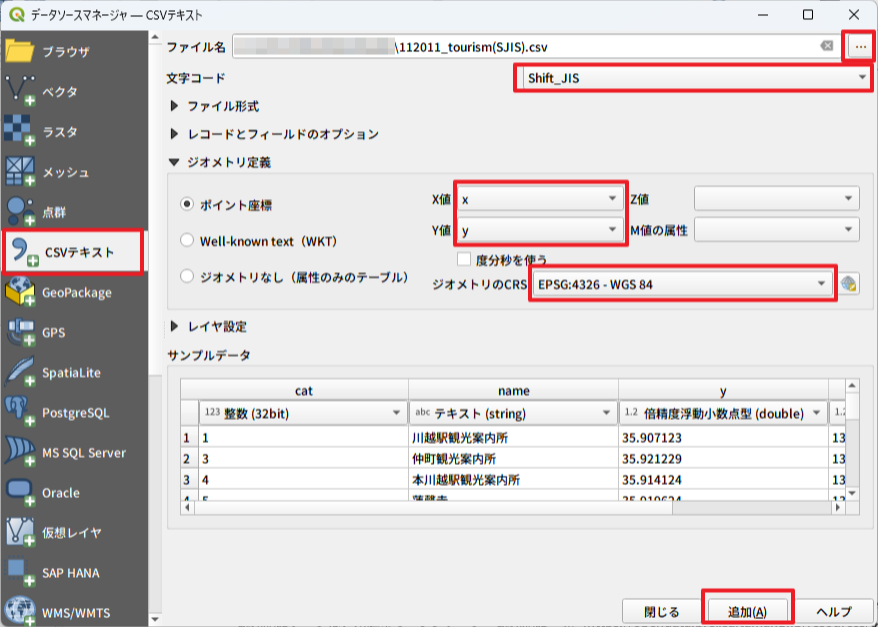The width and height of the screenshot is (878, 627).
Task: Open the Raster (ラスタ) source icon
Action: (20, 131)
